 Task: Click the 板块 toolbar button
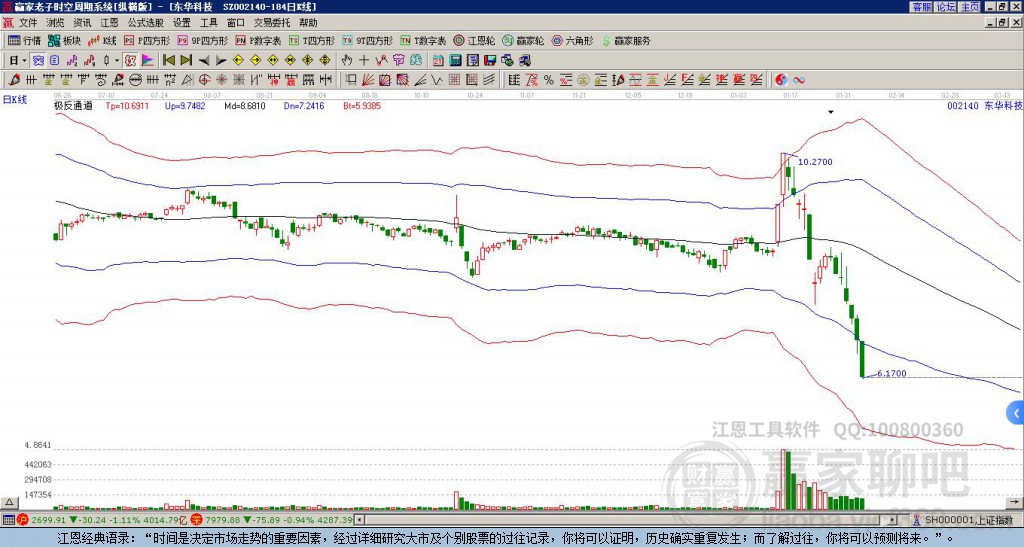point(64,40)
